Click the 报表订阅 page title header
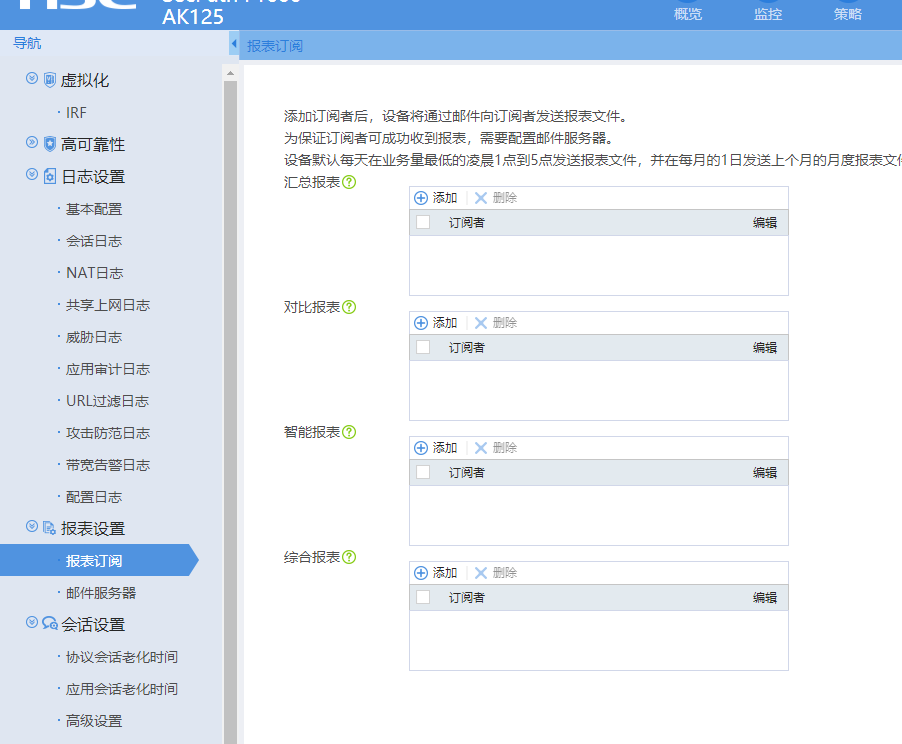This screenshot has width=902, height=744. coord(275,46)
